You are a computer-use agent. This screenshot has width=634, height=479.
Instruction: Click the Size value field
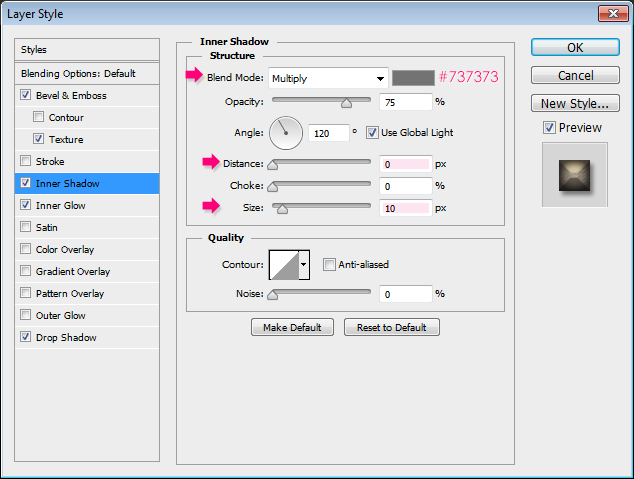point(406,208)
